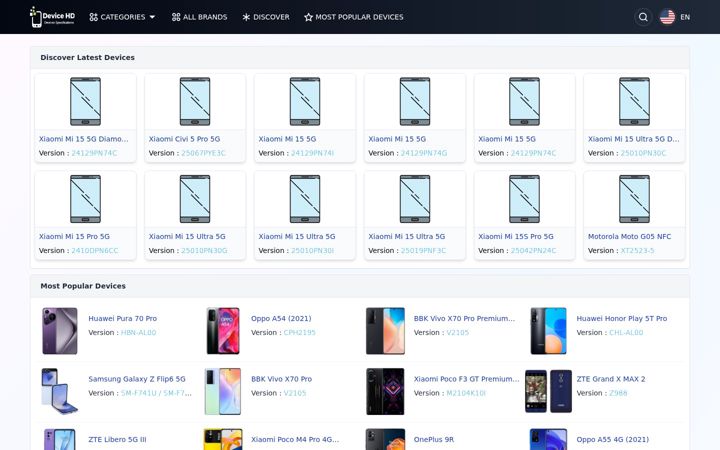Click version text Z988
This screenshot has width=720, height=450.
coord(618,393)
